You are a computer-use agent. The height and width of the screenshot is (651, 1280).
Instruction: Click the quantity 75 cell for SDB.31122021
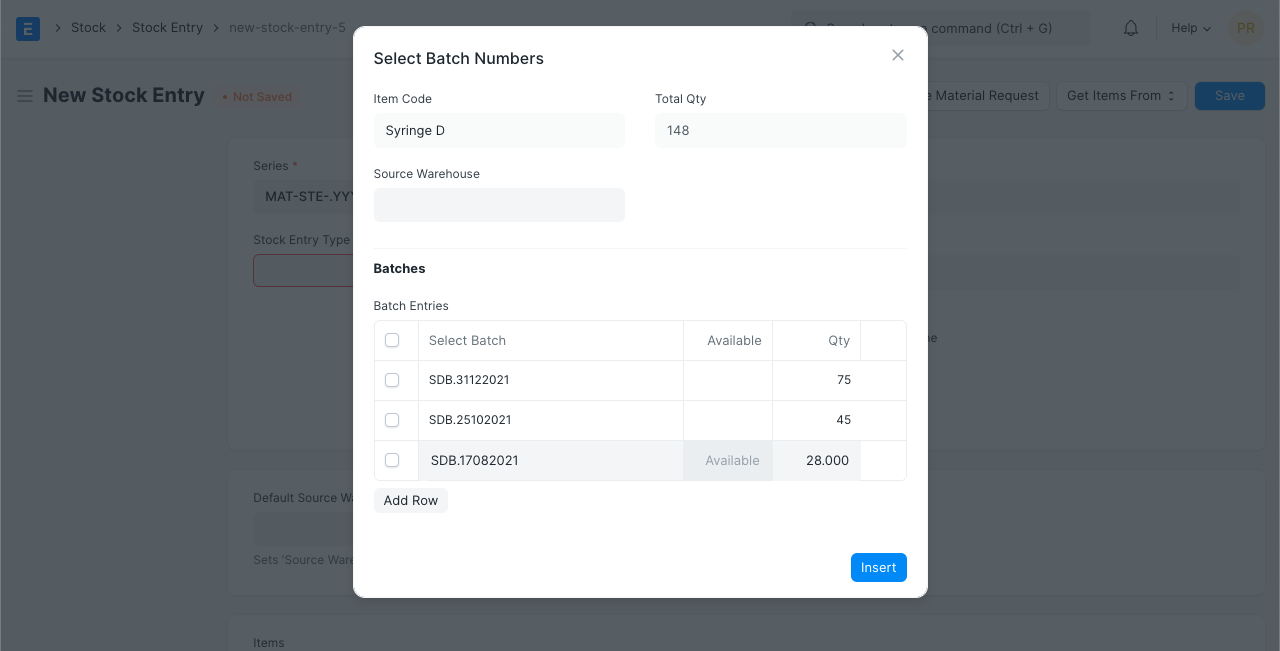coord(817,380)
